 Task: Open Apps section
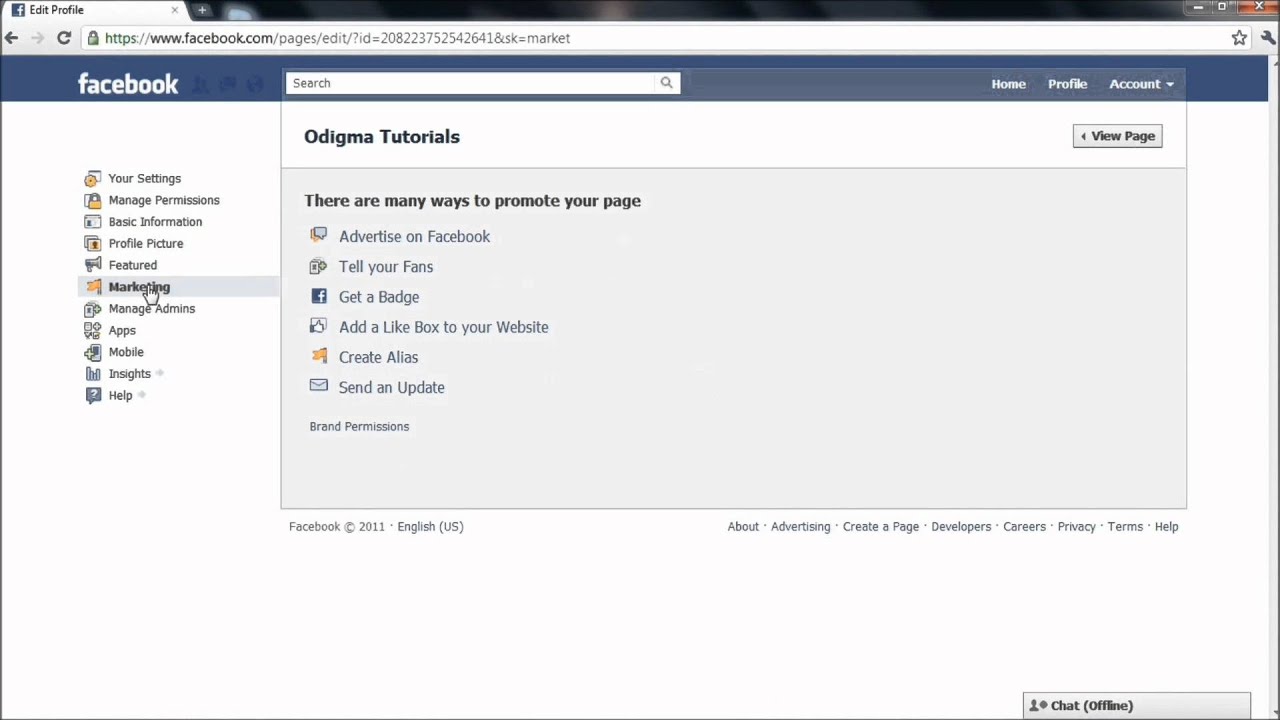tap(122, 330)
